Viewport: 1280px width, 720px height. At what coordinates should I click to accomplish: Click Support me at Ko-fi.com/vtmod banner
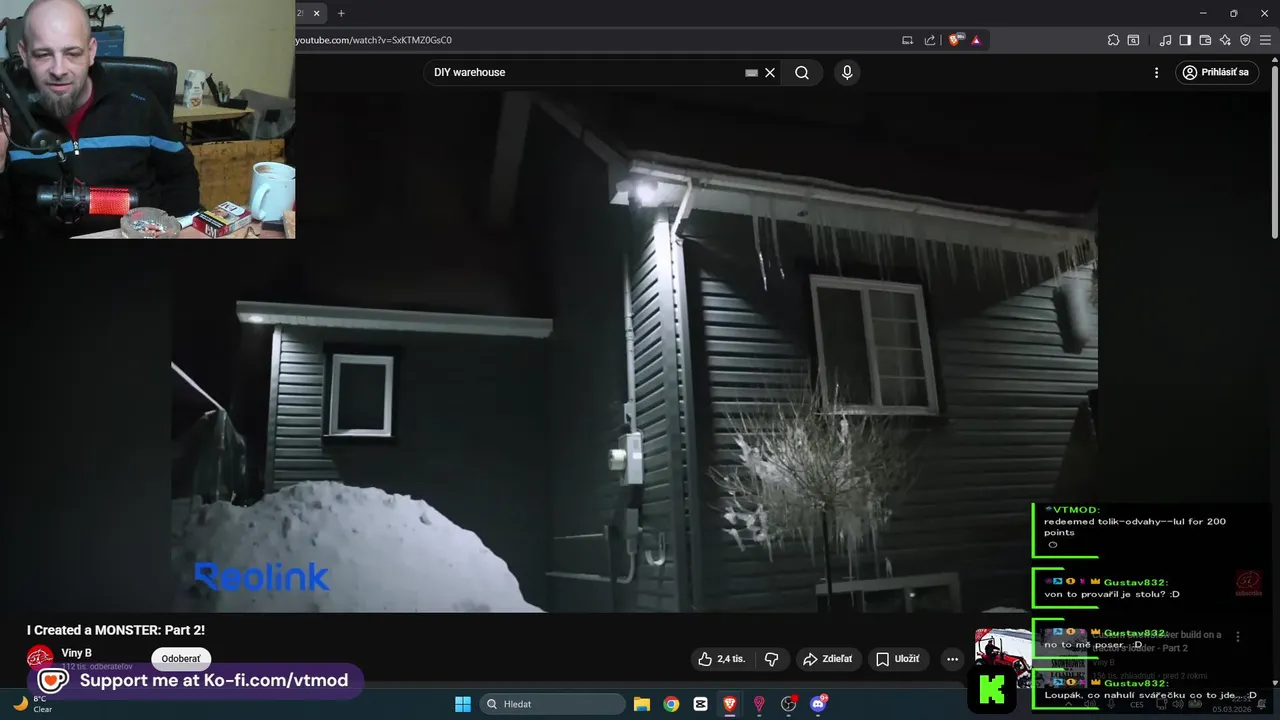click(x=194, y=681)
